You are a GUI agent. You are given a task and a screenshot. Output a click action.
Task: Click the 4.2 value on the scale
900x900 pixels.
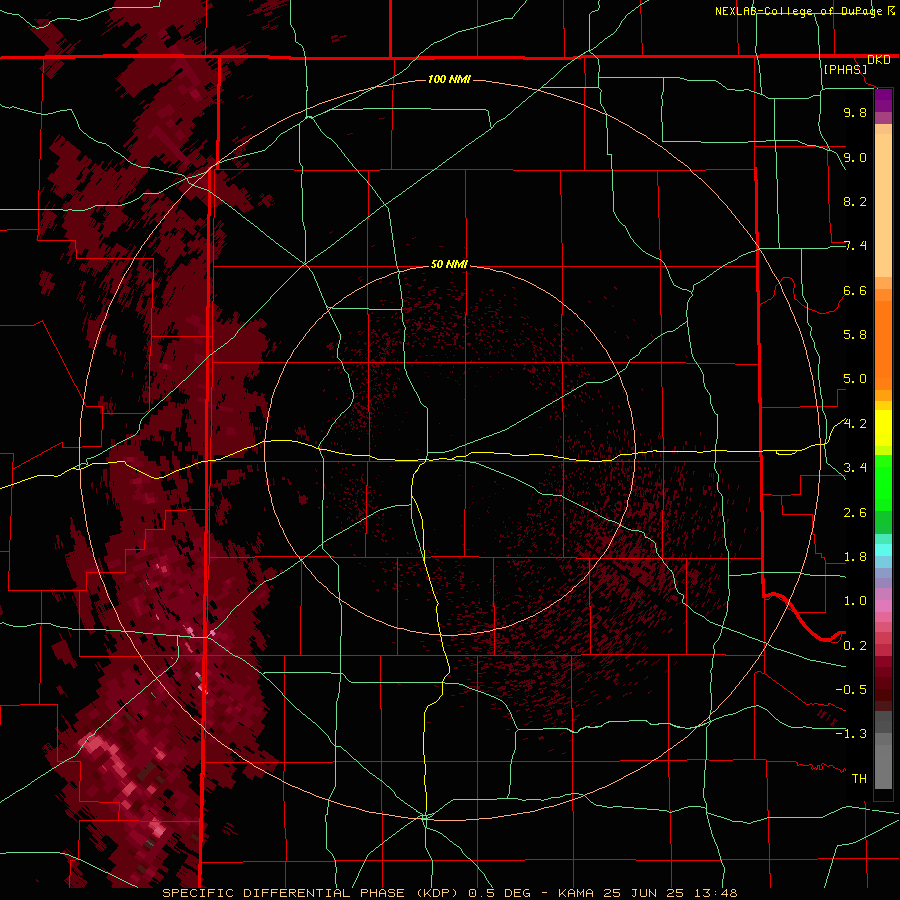pos(855,424)
